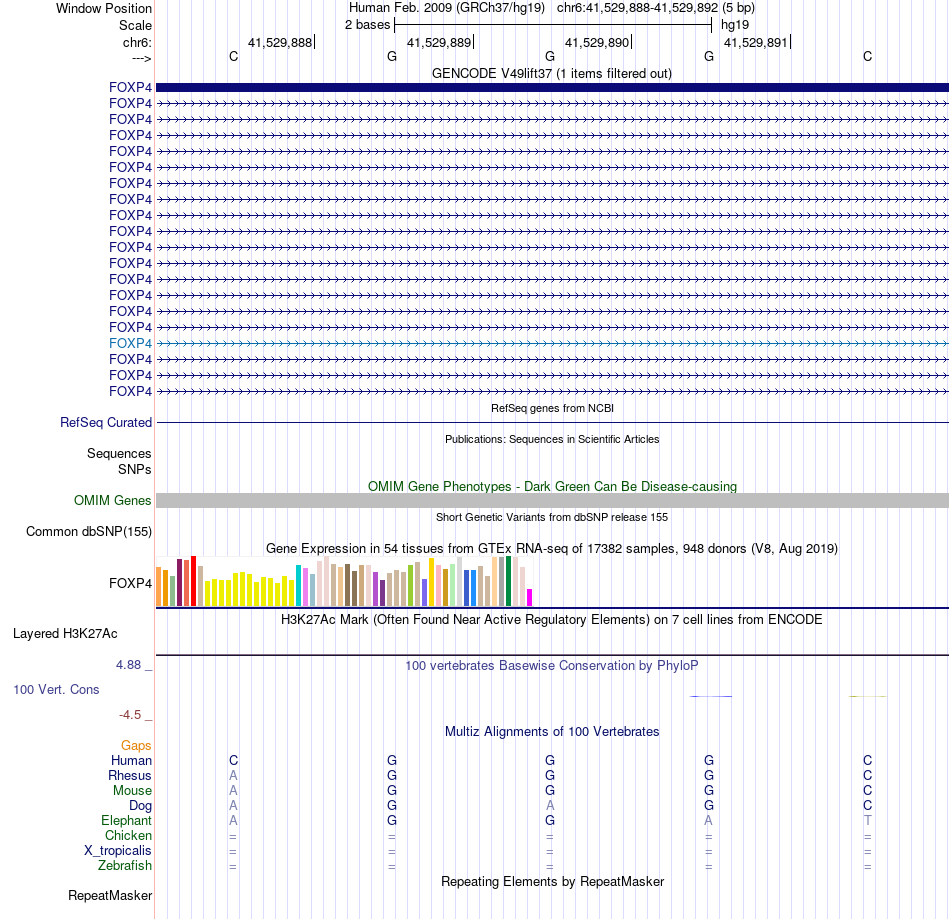950x919 pixels.
Task: Click the dark green GTEx expression bar
Action: (509, 581)
